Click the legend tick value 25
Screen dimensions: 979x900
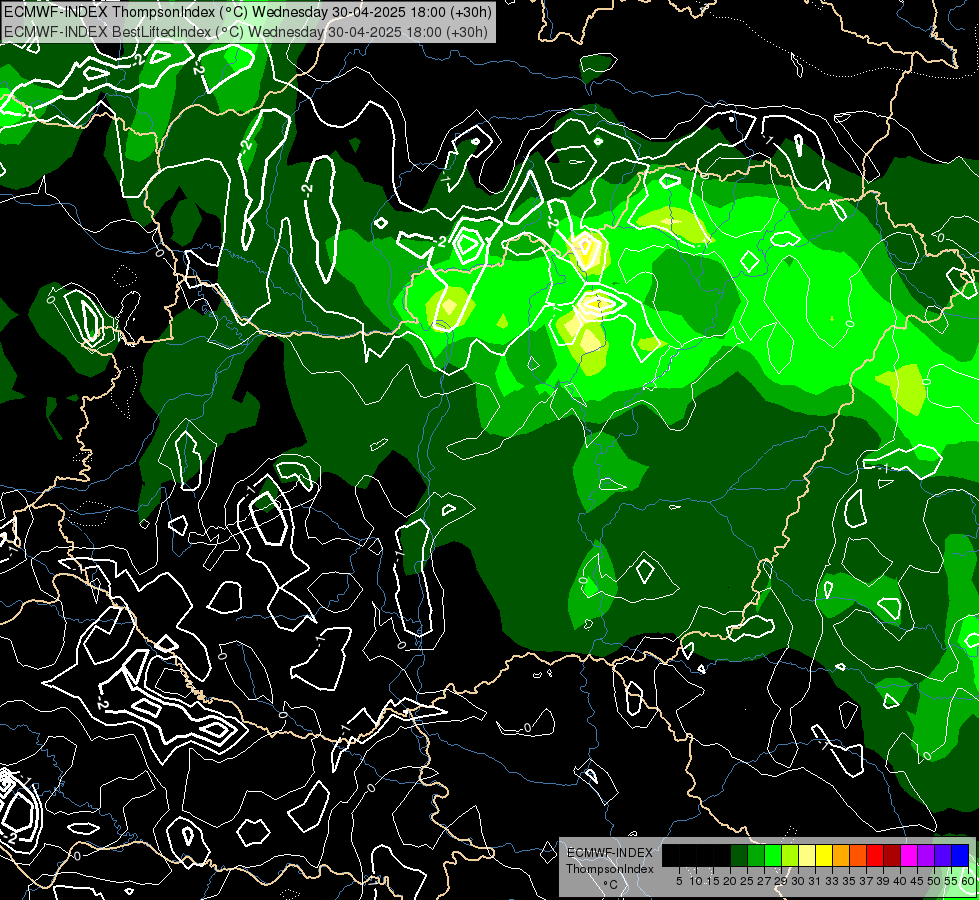pos(747,881)
